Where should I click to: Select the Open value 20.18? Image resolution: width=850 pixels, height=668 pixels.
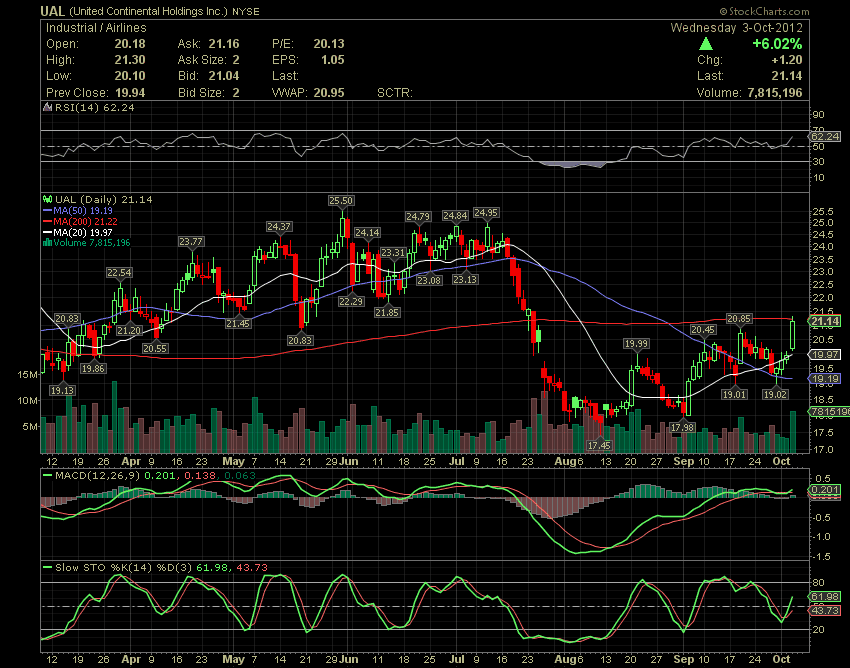130,44
